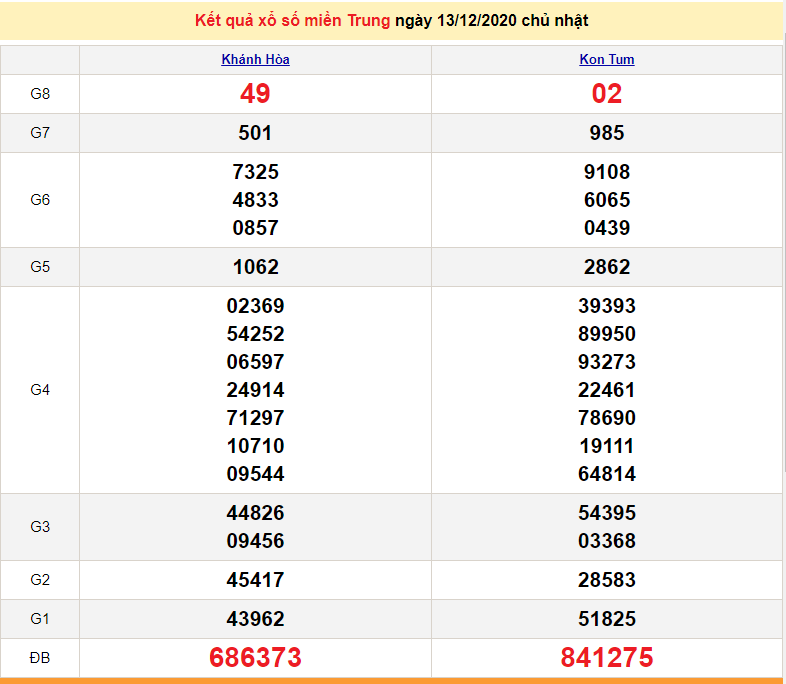Click the G7 row label
This screenshot has height=684, width=786.
pos(40,133)
